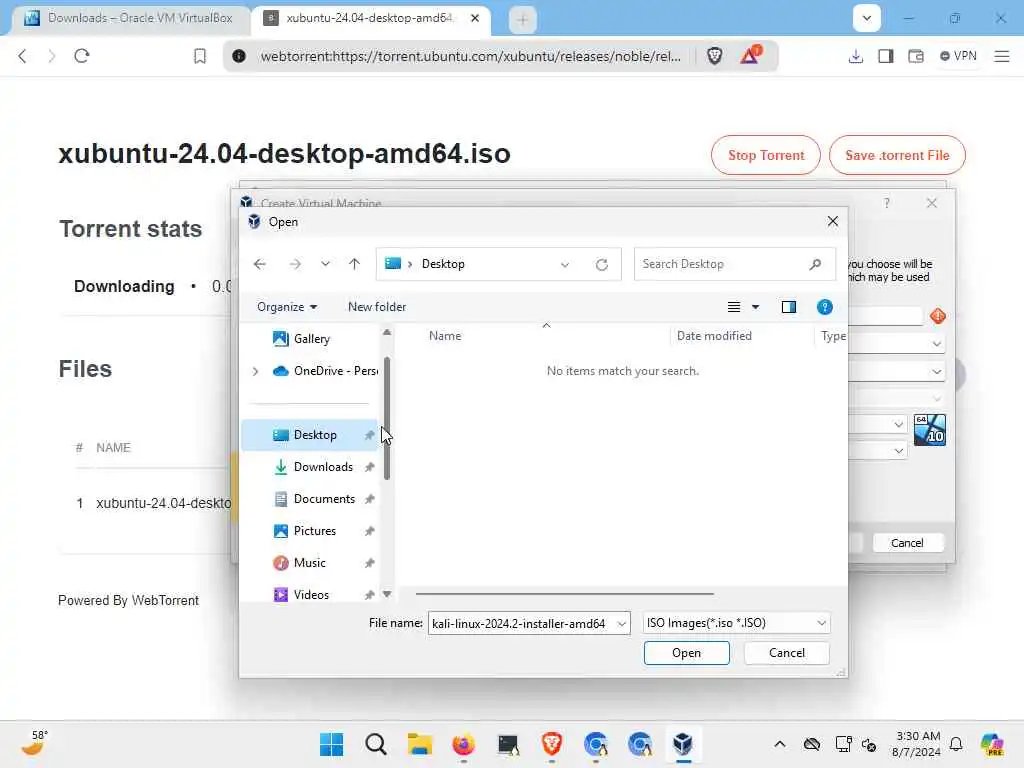The width and height of the screenshot is (1024, 768).
Task: Select OneDrive - Personal location
Action: (x=325, y=371)
